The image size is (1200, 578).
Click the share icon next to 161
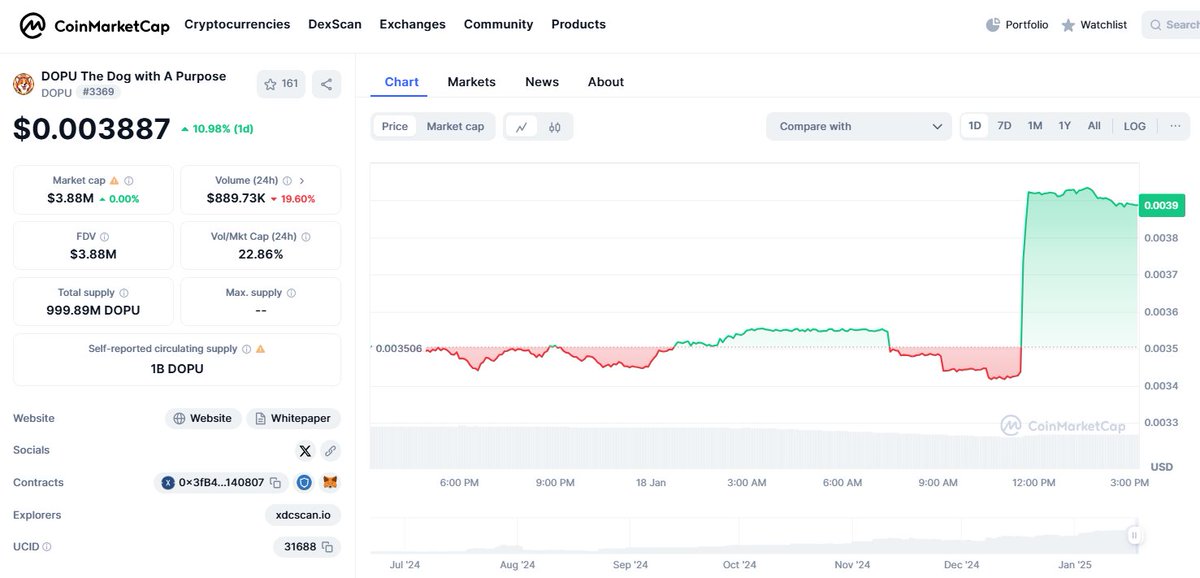[326, 84]
